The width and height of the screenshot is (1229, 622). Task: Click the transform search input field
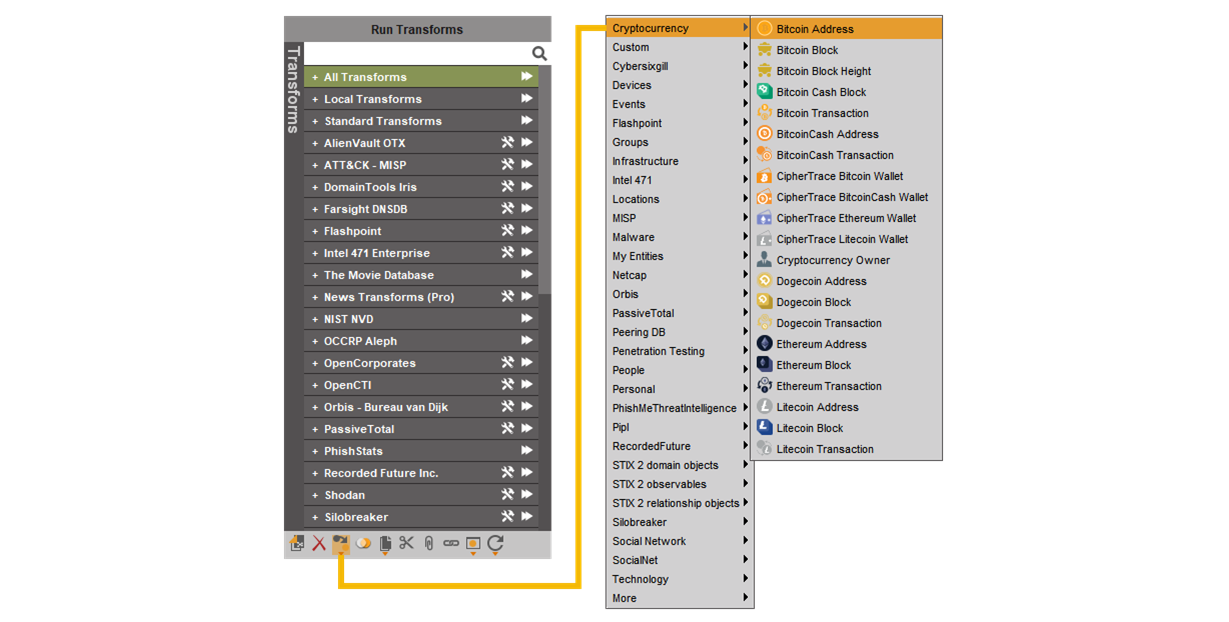[417, 54]
